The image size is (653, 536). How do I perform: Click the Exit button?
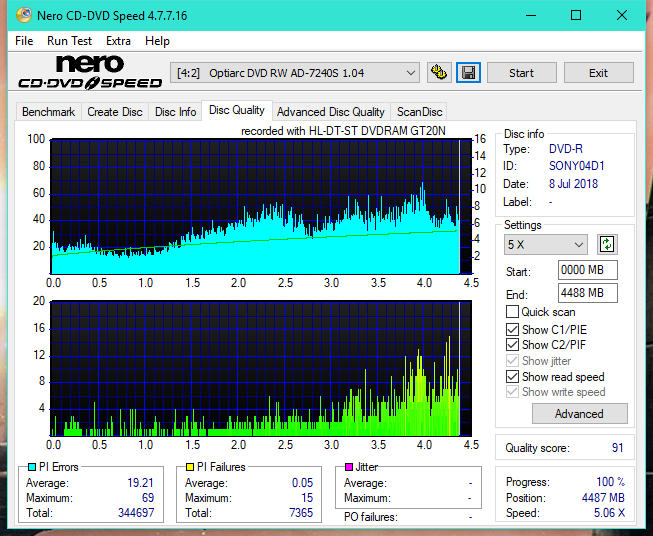(x=598, y=73)
